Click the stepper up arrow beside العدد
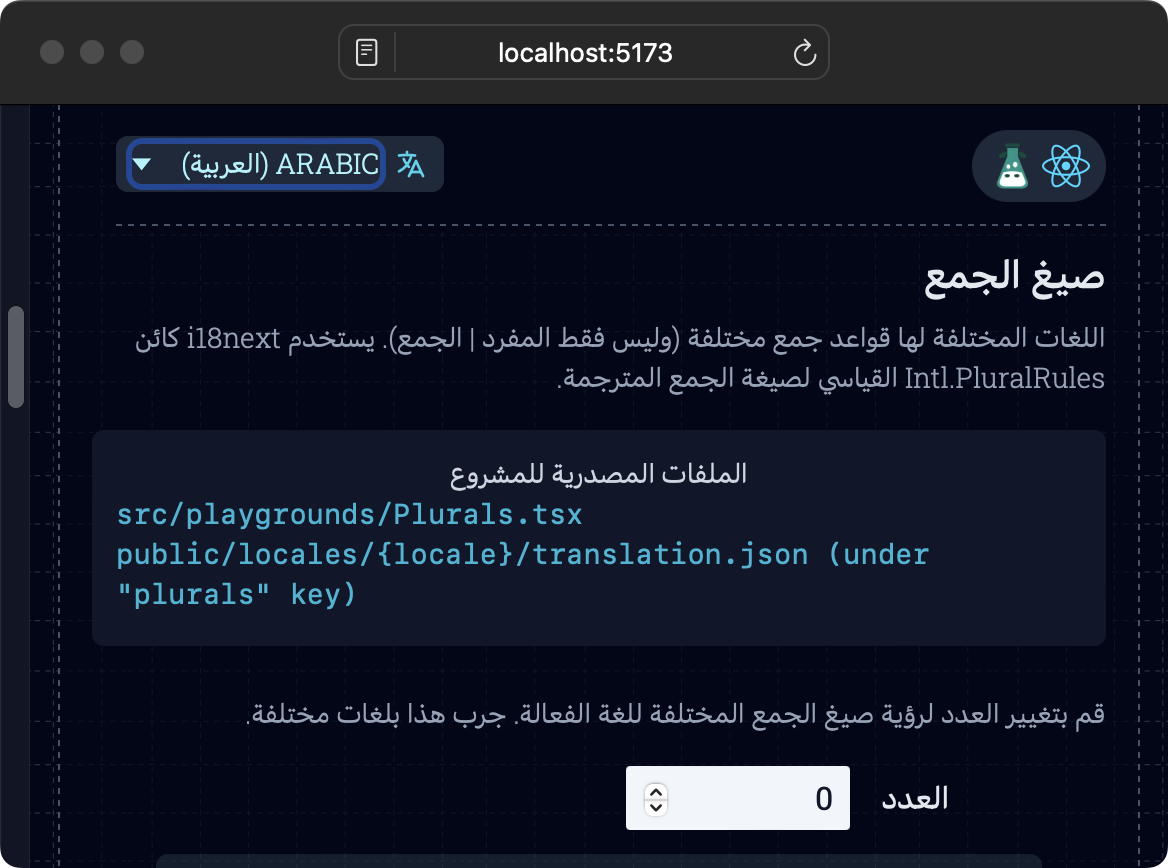The image size is (1168, 868). click(656, 790)
